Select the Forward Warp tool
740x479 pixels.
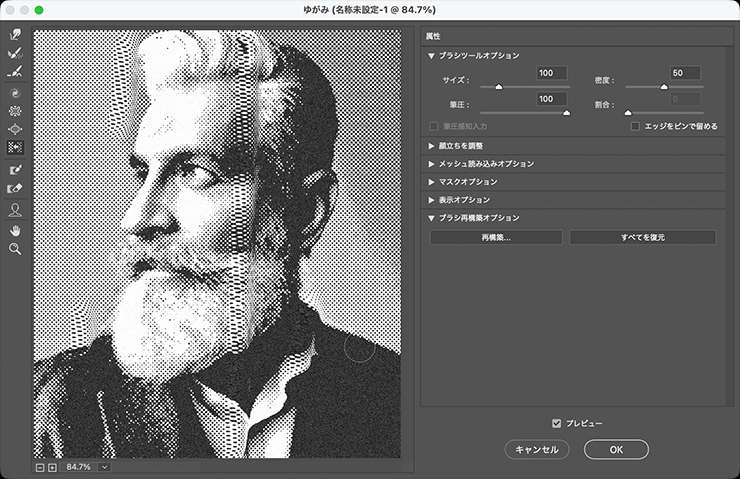15,35
